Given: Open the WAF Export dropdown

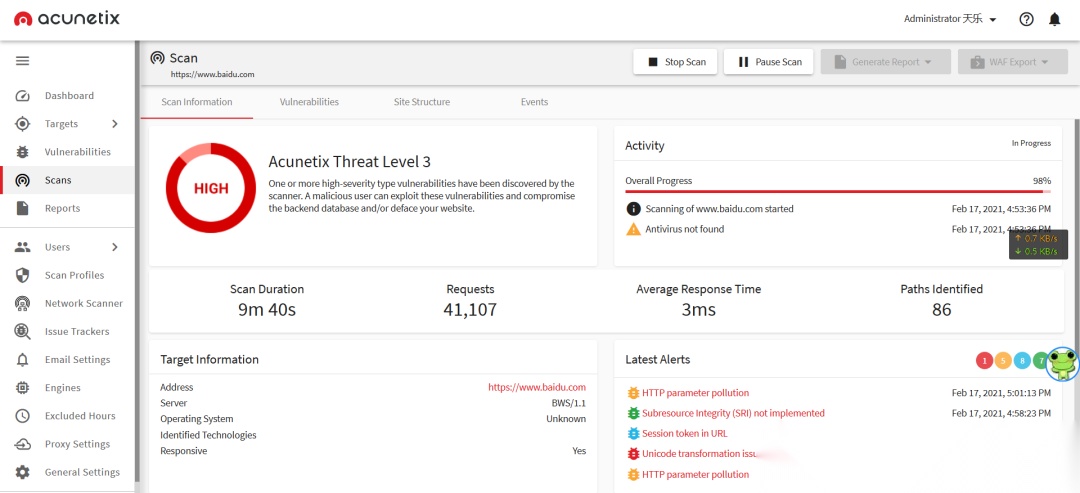Looking at the screenshot, I should click(1011, 62).
